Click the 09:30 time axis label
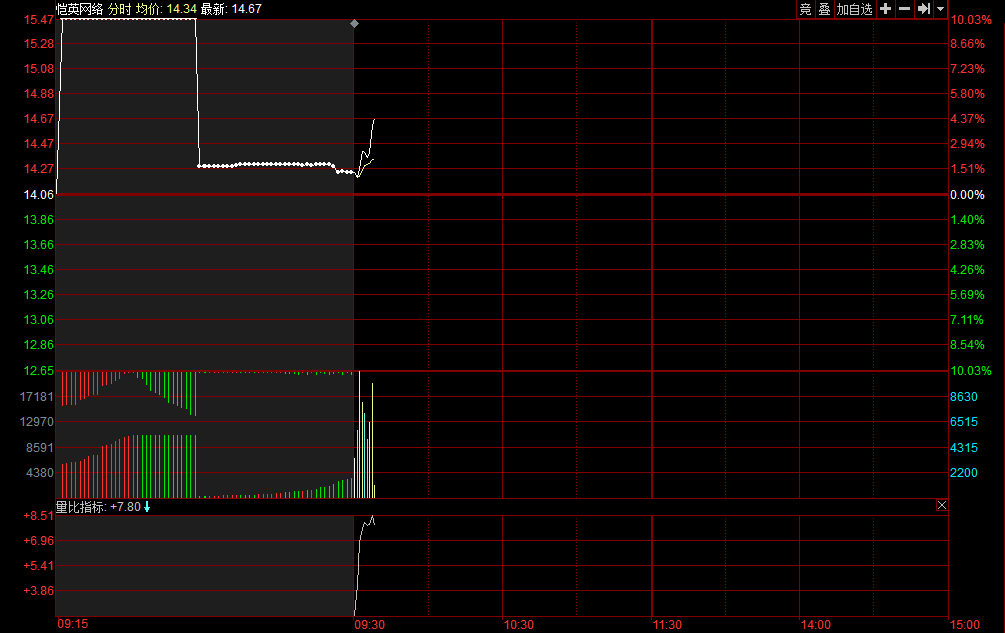 click(370, 624)
